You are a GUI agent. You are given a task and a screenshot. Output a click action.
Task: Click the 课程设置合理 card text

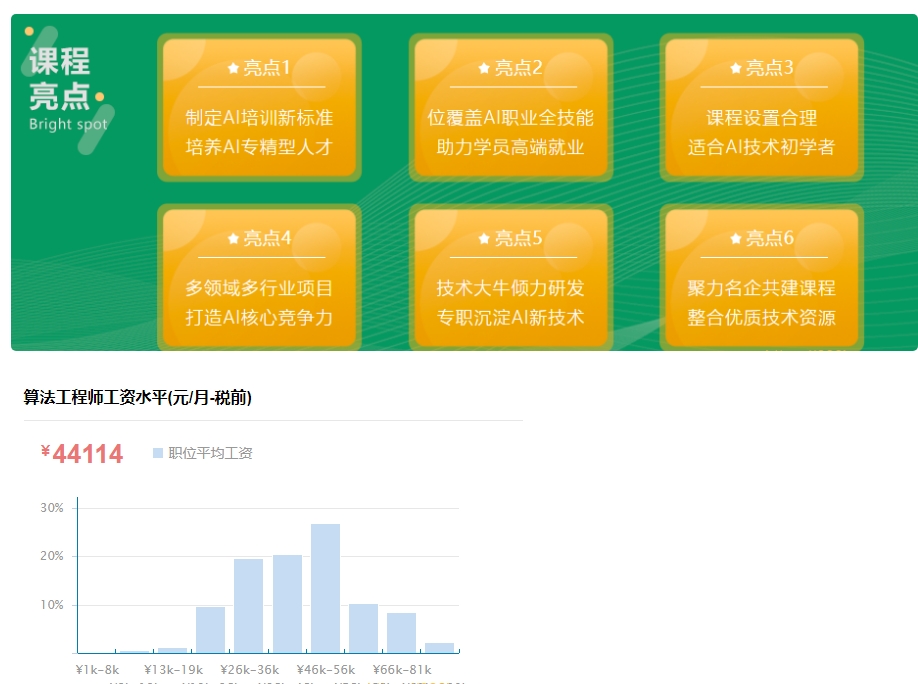[761, 118]
